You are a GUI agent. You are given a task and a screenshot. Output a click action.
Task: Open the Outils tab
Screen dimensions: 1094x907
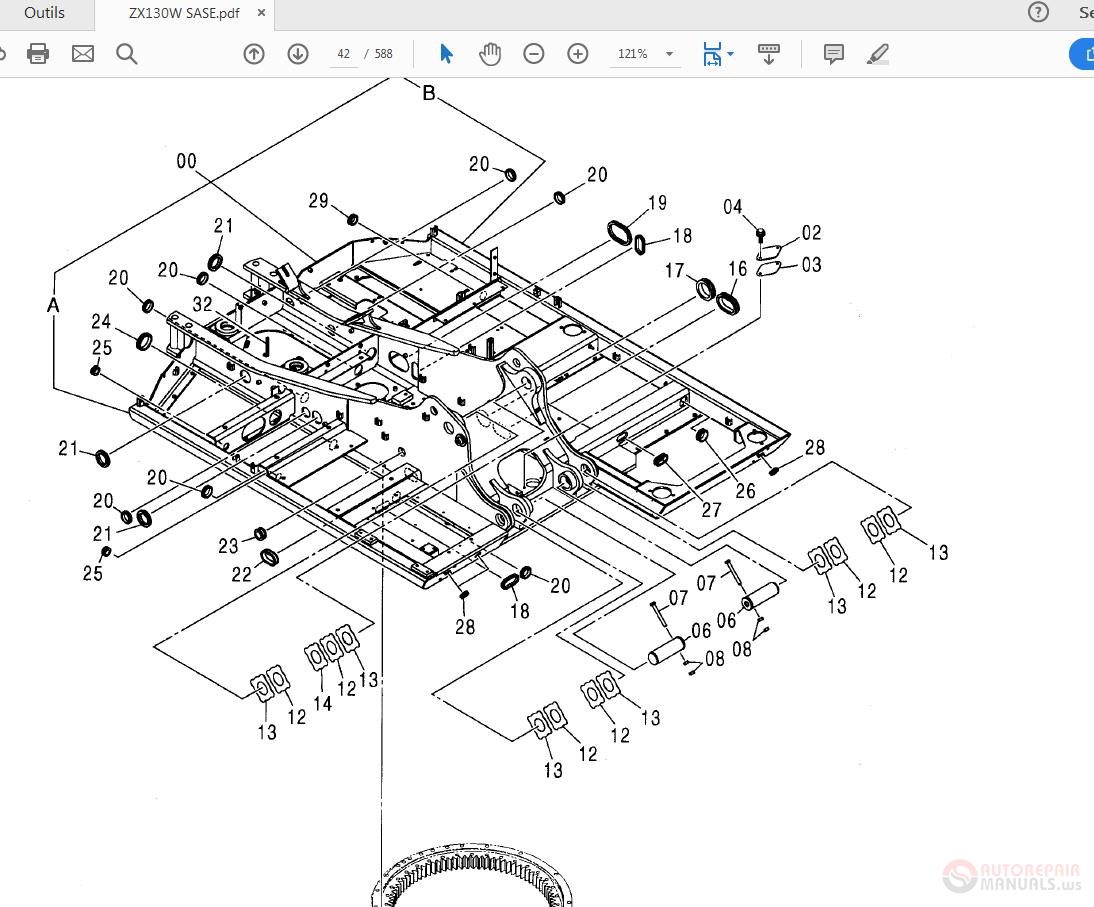(45, 13)
